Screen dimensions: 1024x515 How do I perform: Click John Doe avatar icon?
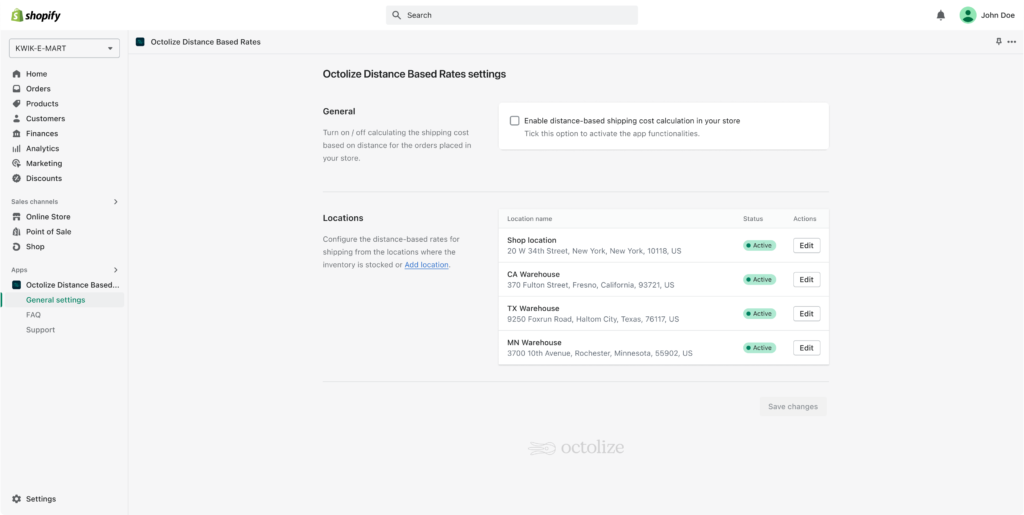[967, 15]
